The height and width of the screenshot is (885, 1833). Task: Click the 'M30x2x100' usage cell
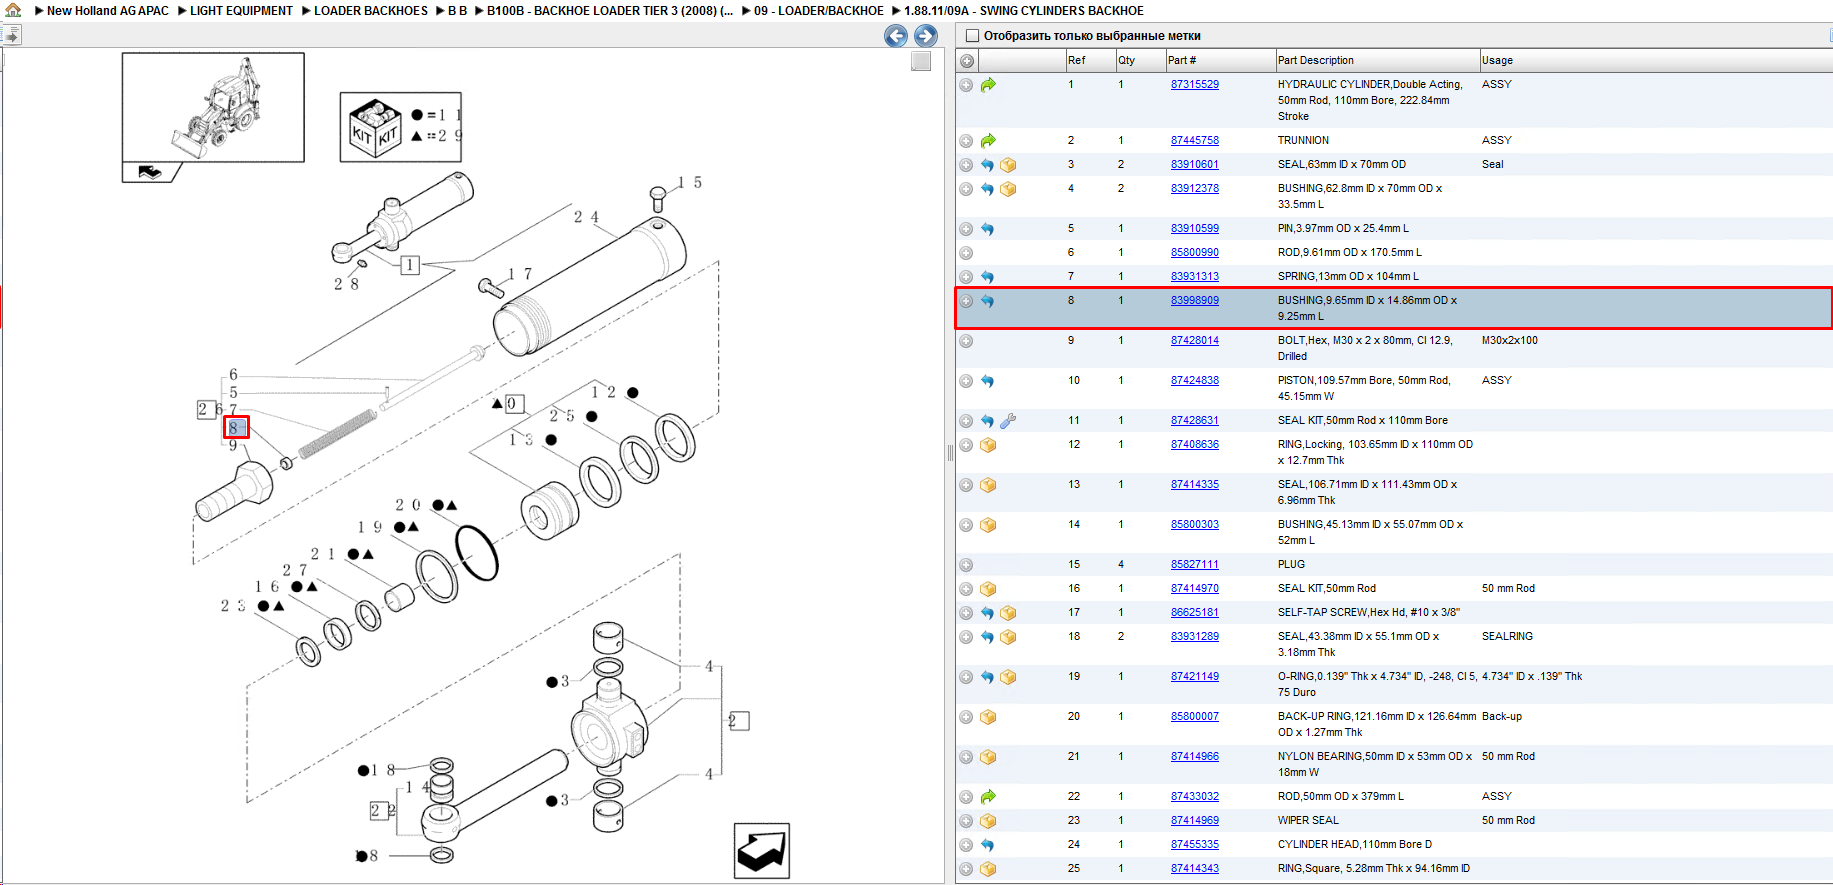(1510, 341)
